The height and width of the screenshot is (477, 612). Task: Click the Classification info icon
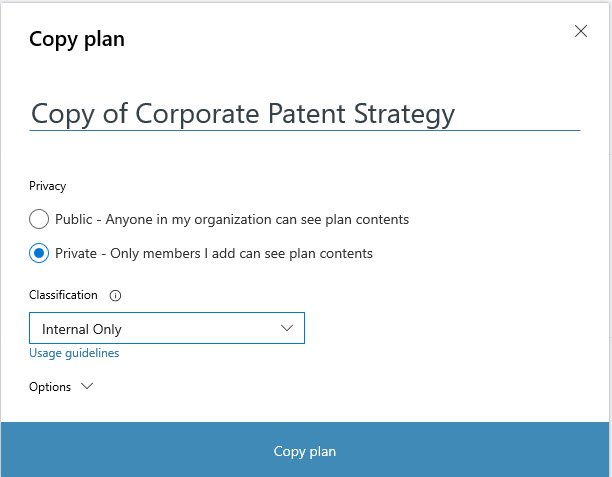click(115, 296)
